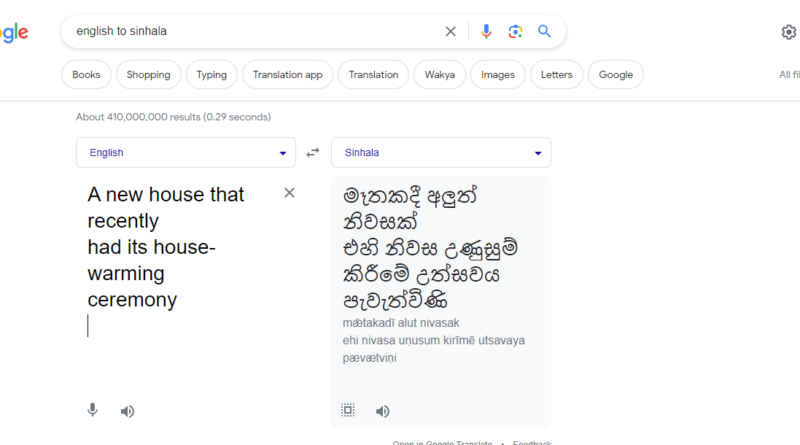Swap English and Sinhala languages
Image resolution: width=800 pixels, height=445 pixels.
pos(313,153)
